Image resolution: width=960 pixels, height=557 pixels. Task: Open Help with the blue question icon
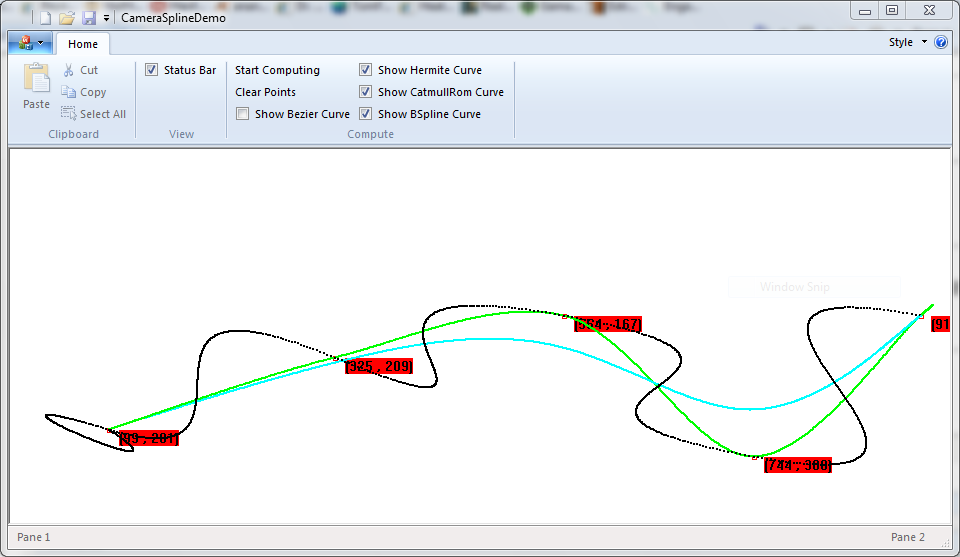point(941,43)
